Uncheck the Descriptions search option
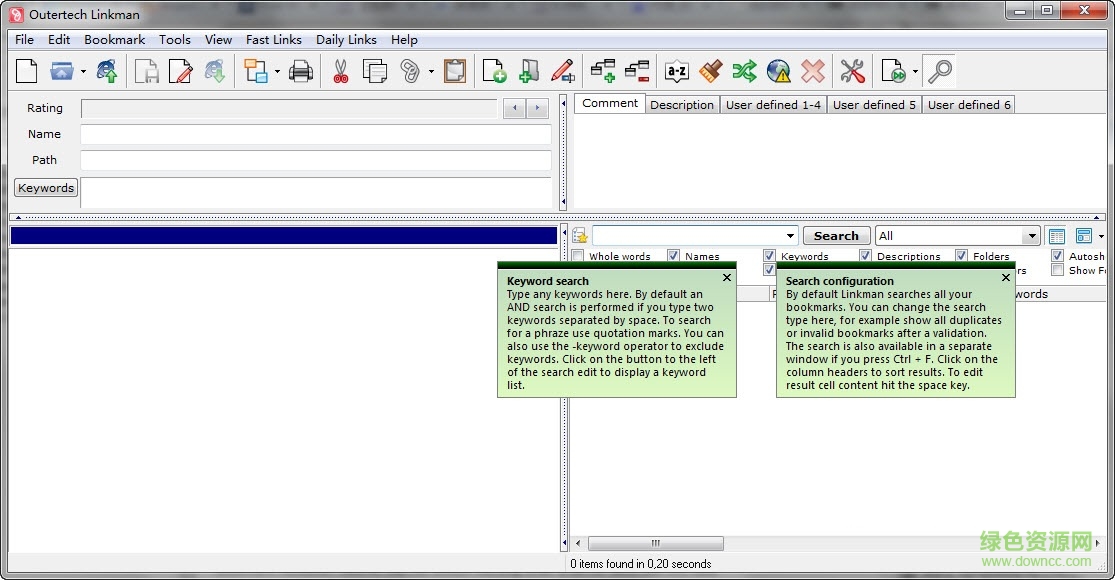The width and height of the screenshot is (1115, 580). tap(866, 256)
